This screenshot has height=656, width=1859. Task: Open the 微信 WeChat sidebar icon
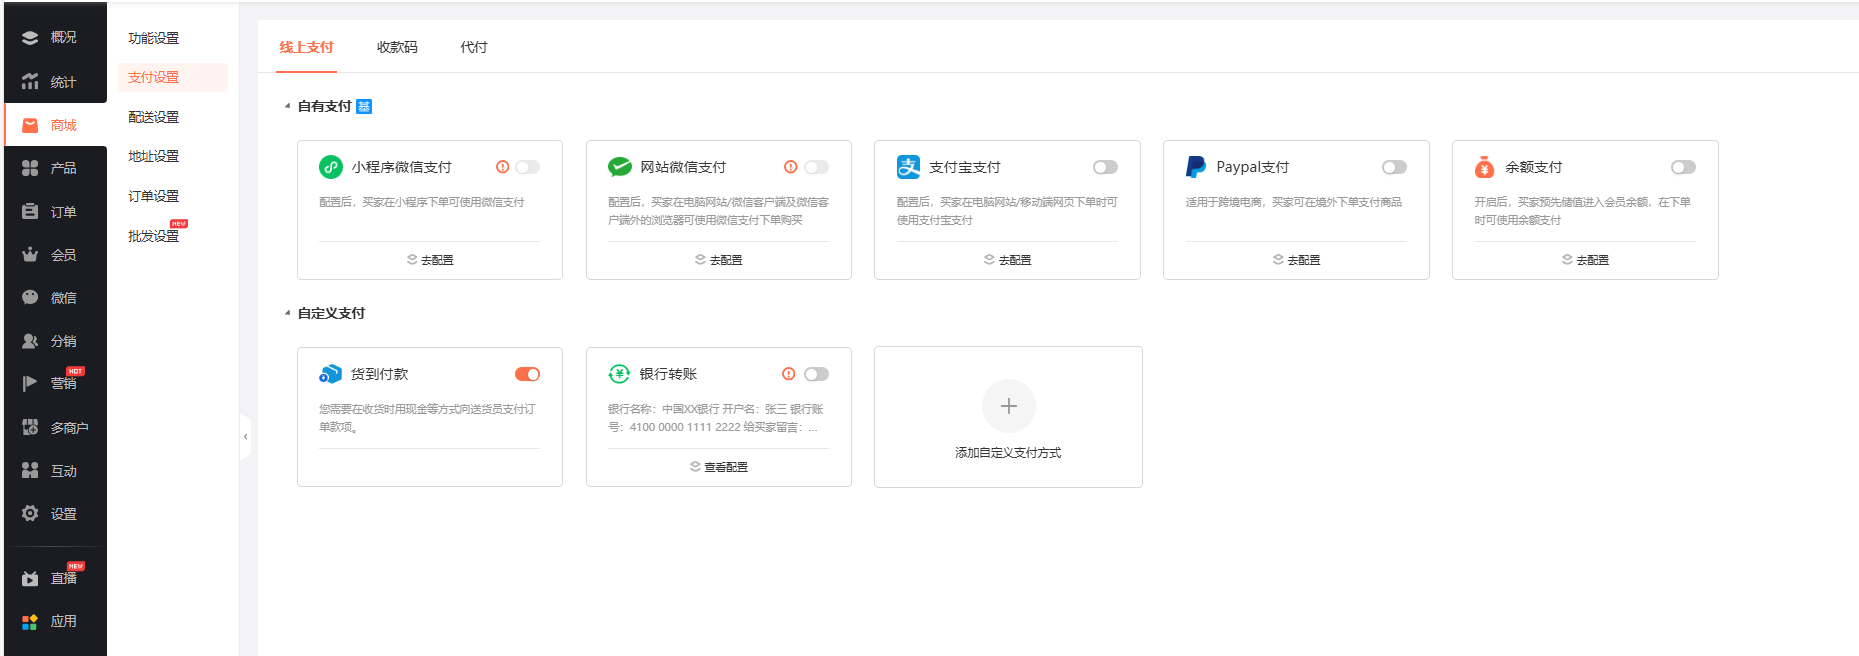[x=30, y=298]
